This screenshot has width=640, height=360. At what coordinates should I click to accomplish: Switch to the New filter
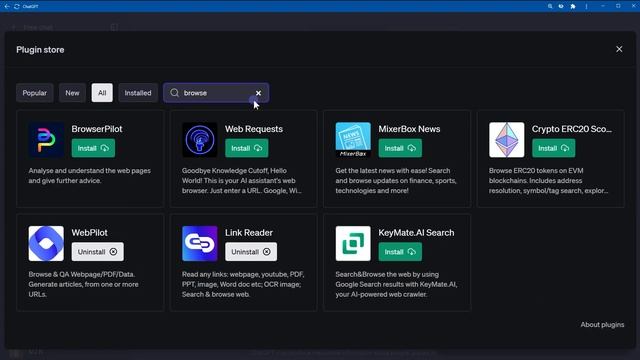pyautogui.click(x=72, y=93)
